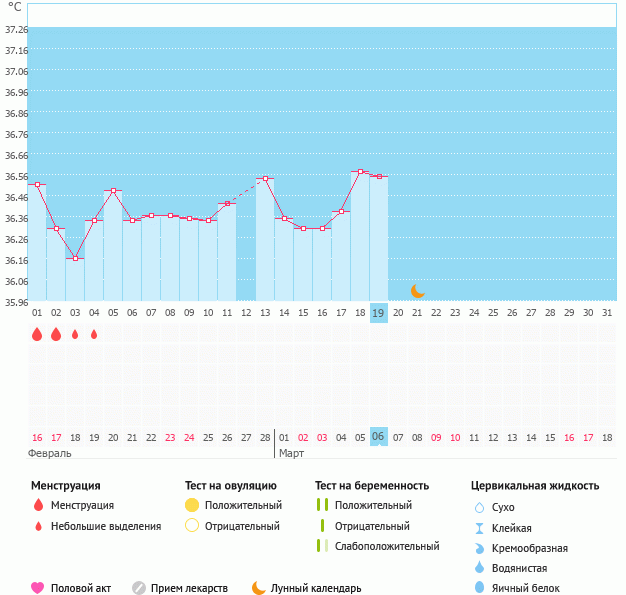Image resolution: width=626 pixels, height=595 pixels.
Task: Click the Водянистая cervical fluid icon
Action: (x=479, y=568)
